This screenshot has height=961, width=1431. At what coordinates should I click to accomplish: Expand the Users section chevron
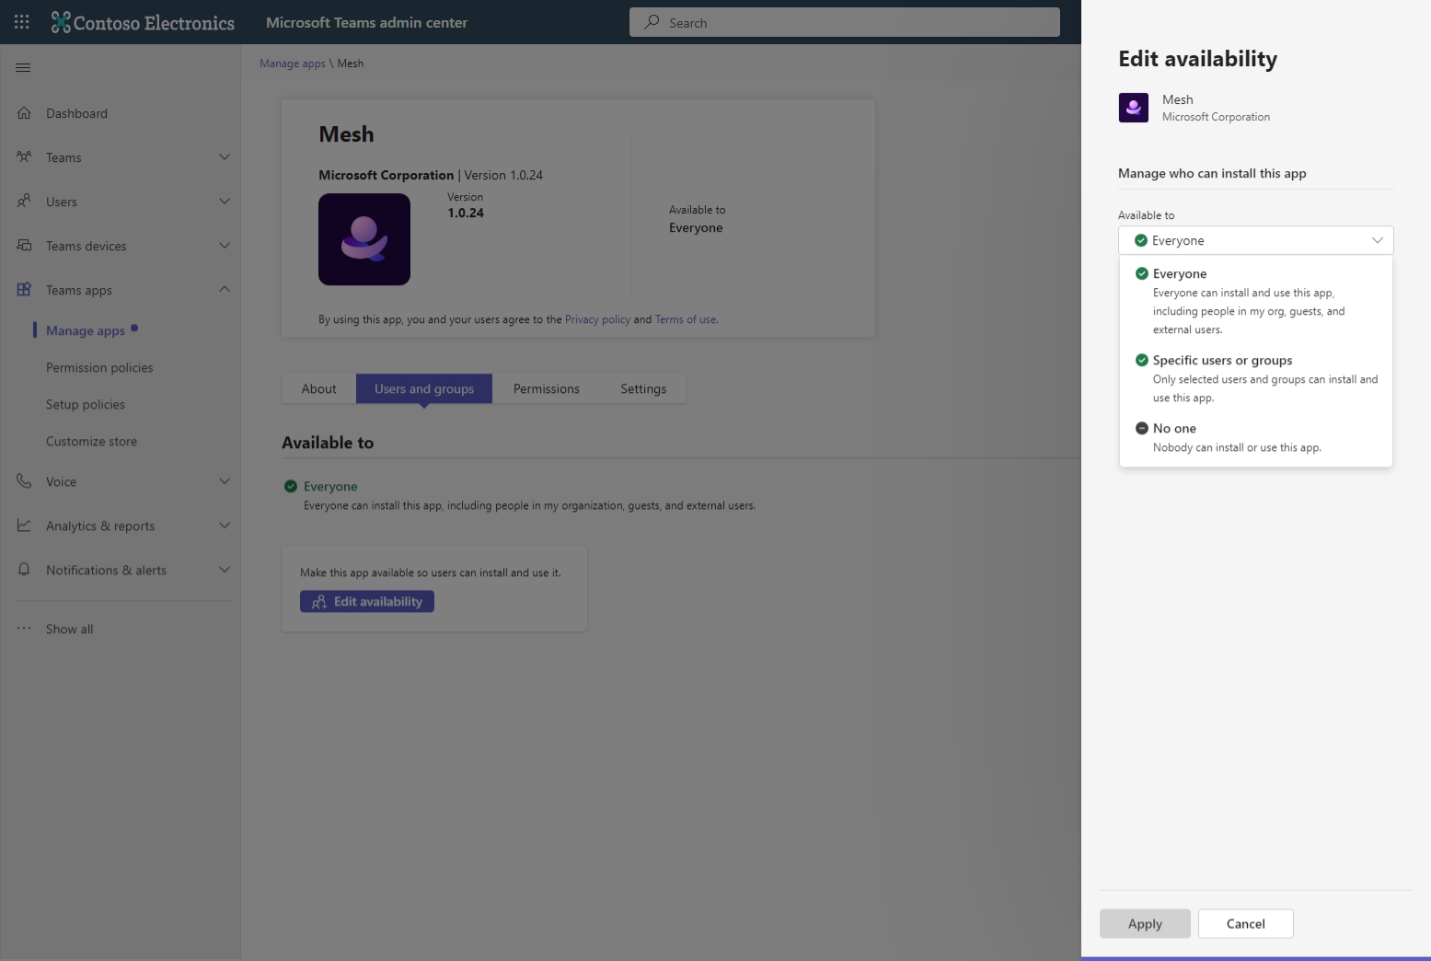click(224, 202)
